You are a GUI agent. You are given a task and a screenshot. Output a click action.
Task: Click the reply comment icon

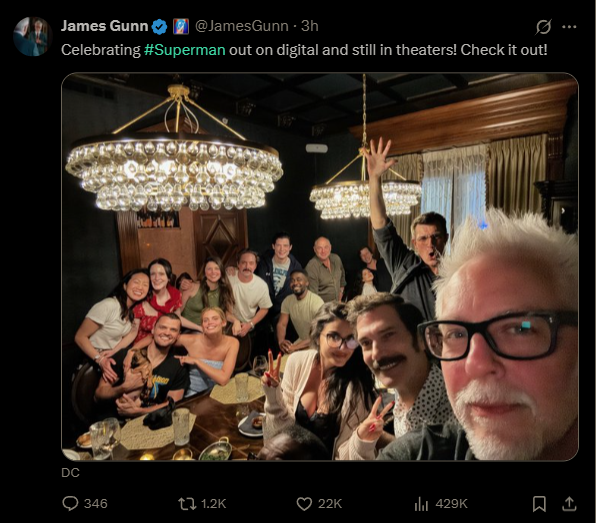(70, 504)
